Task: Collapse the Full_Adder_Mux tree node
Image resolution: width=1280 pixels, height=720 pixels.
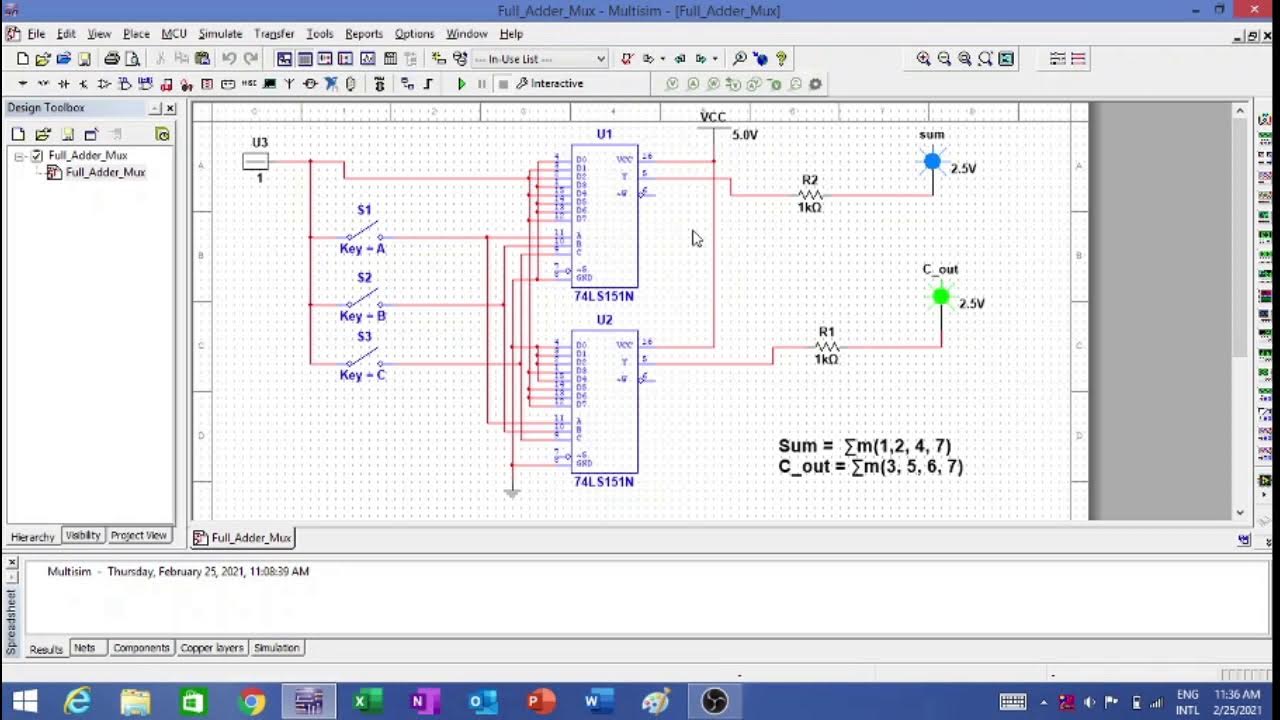Action: (19, 156)
